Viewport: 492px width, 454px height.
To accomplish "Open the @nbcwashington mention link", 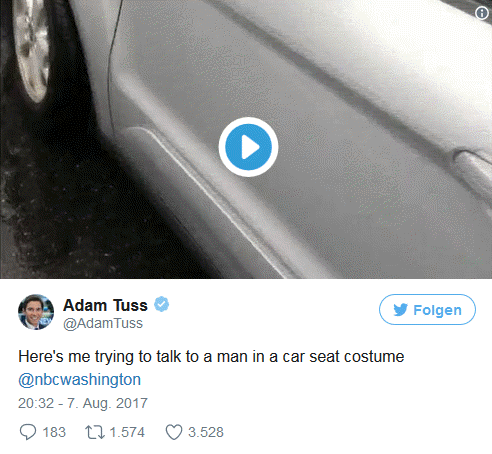I will pos(79,380).
